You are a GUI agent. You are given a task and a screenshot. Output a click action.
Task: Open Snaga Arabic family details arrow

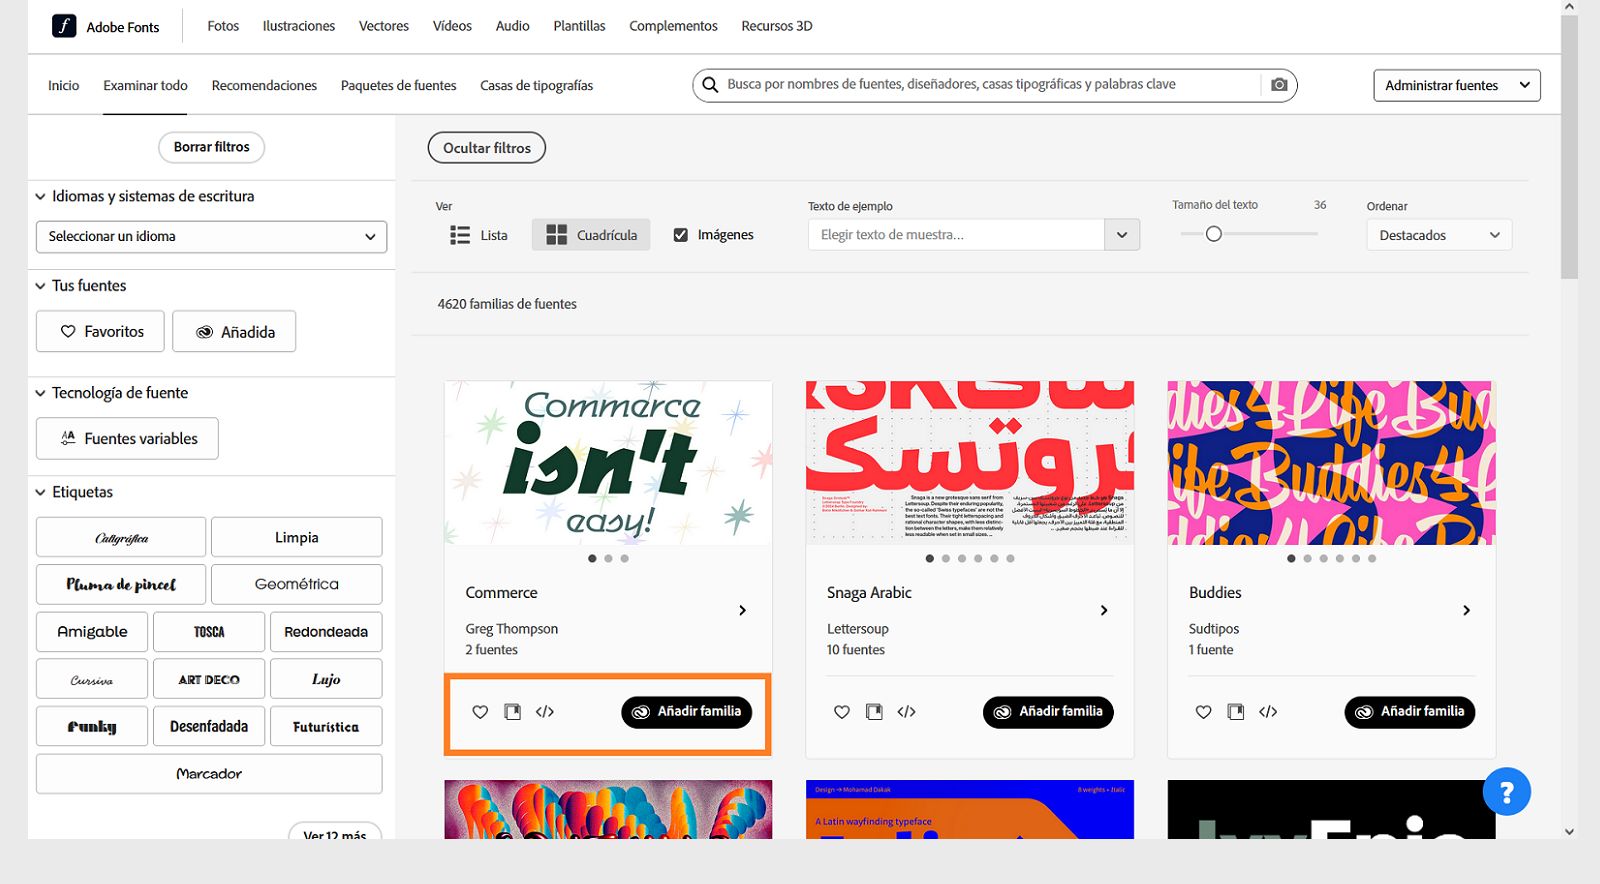coord(1104,610)
